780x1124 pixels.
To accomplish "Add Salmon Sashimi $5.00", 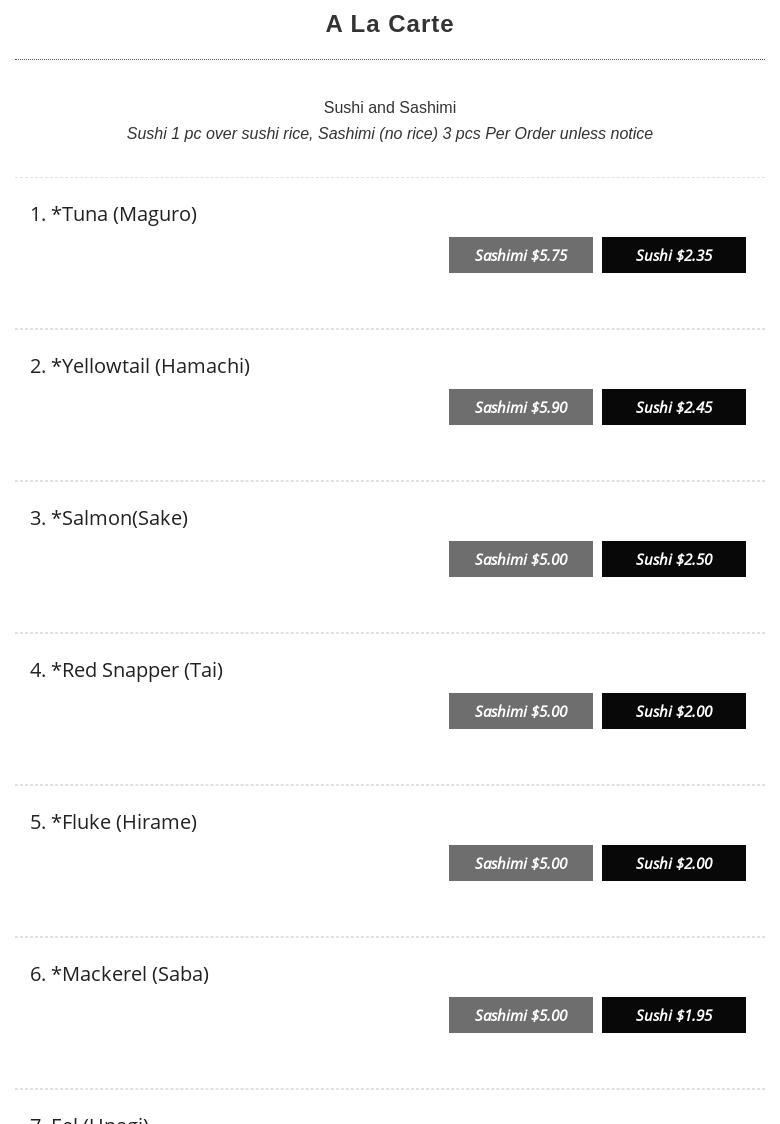I will (520, 559).
